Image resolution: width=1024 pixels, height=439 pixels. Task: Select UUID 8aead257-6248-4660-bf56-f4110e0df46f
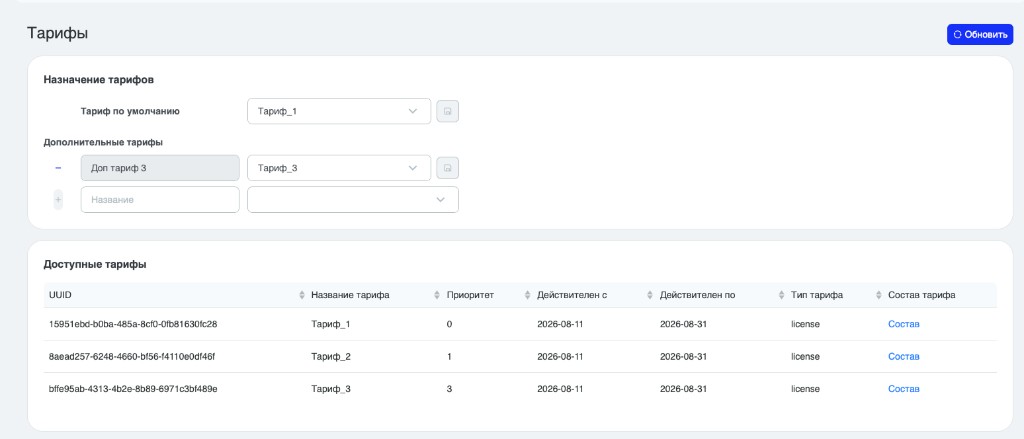click(x=132, y=357)
